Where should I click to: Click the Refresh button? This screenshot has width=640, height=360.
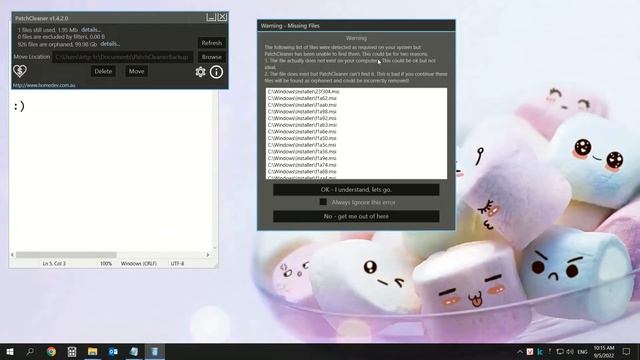[211, 43]
